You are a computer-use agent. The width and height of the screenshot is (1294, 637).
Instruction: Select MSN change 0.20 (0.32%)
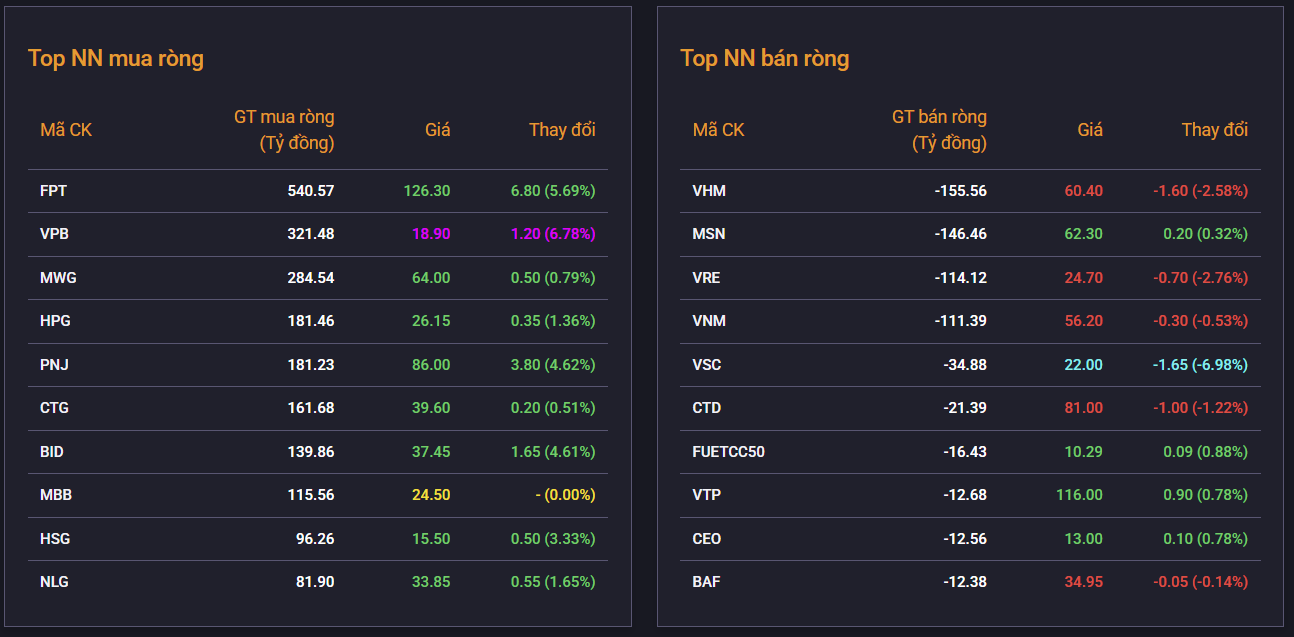[x=1205, y=234]
